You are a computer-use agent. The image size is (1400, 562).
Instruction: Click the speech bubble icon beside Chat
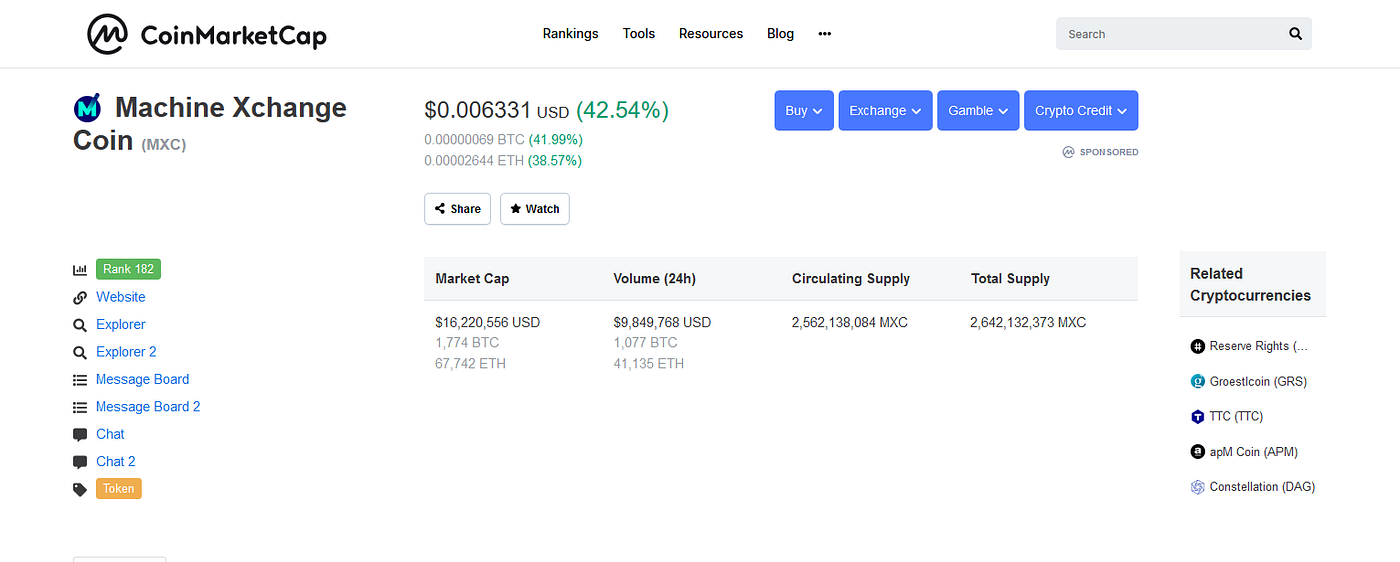click(80, 435)
